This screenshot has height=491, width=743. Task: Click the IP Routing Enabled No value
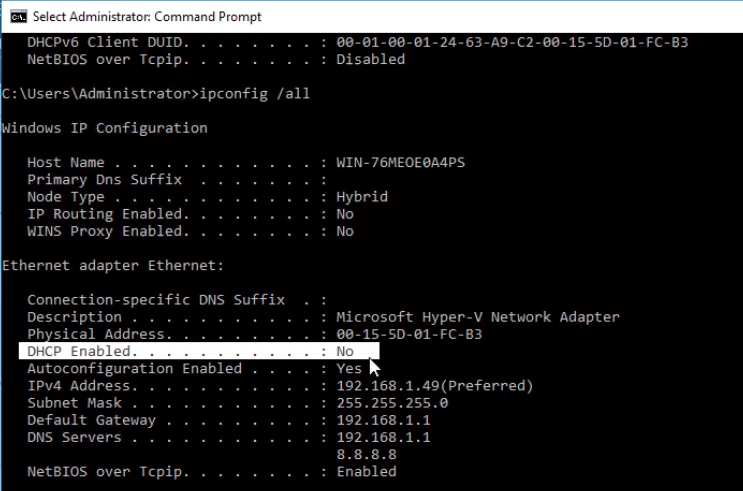pyautogui.click(x=345, y=214)
